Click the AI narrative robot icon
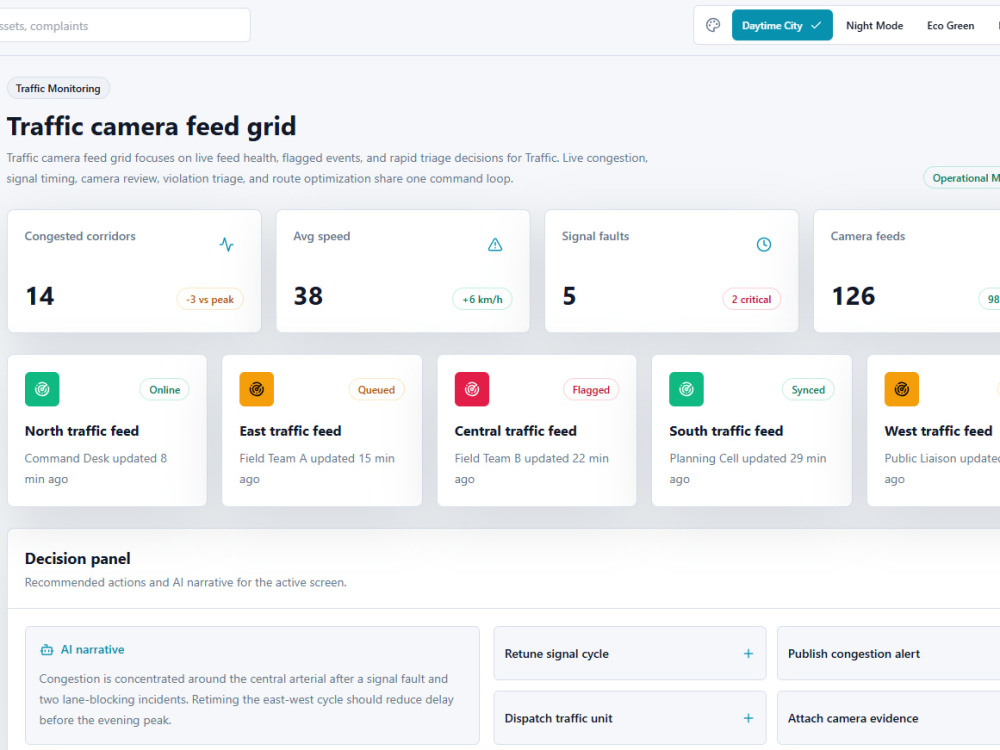1000x750 pixels. click(x=47, y=650)
